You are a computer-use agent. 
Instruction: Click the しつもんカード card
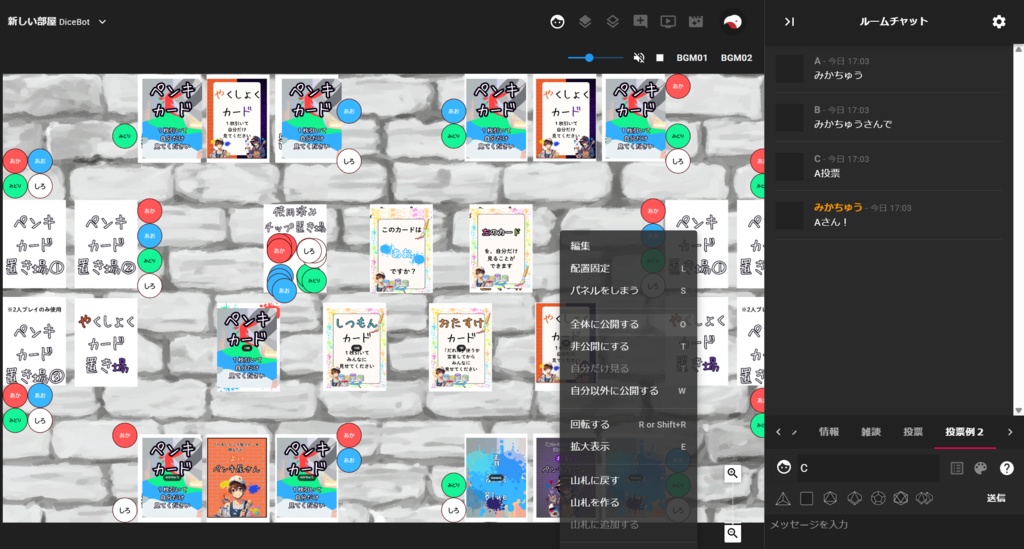355,349
